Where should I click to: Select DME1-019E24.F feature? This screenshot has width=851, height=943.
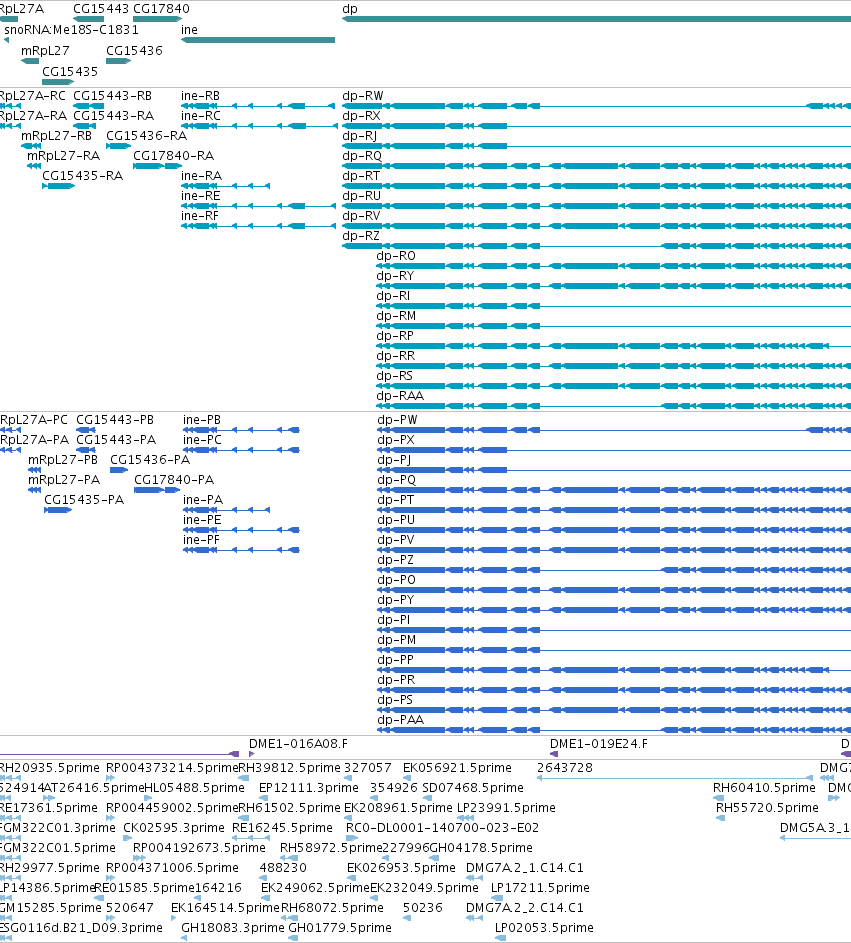(554, 754)
